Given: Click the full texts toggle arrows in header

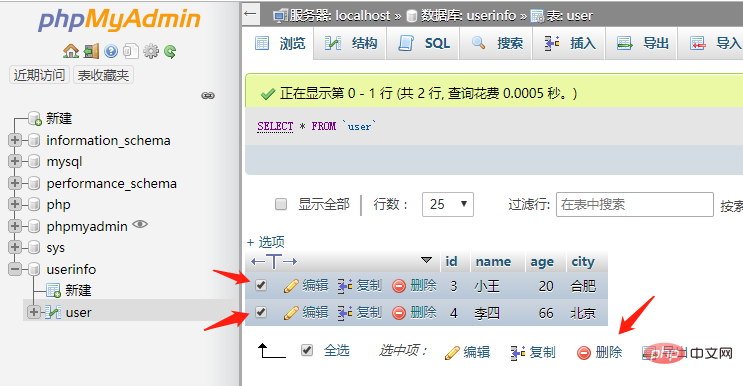Looking at the screenshot, I should 274,261.
